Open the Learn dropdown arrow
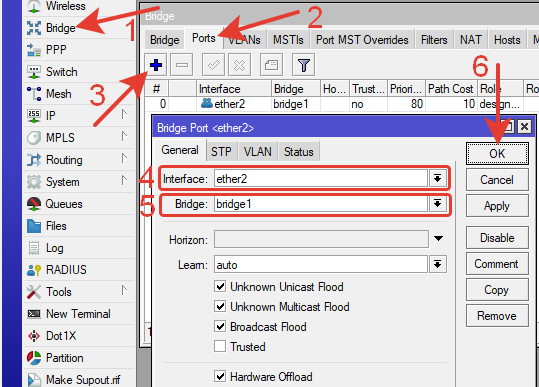 (x=437, y=264)
